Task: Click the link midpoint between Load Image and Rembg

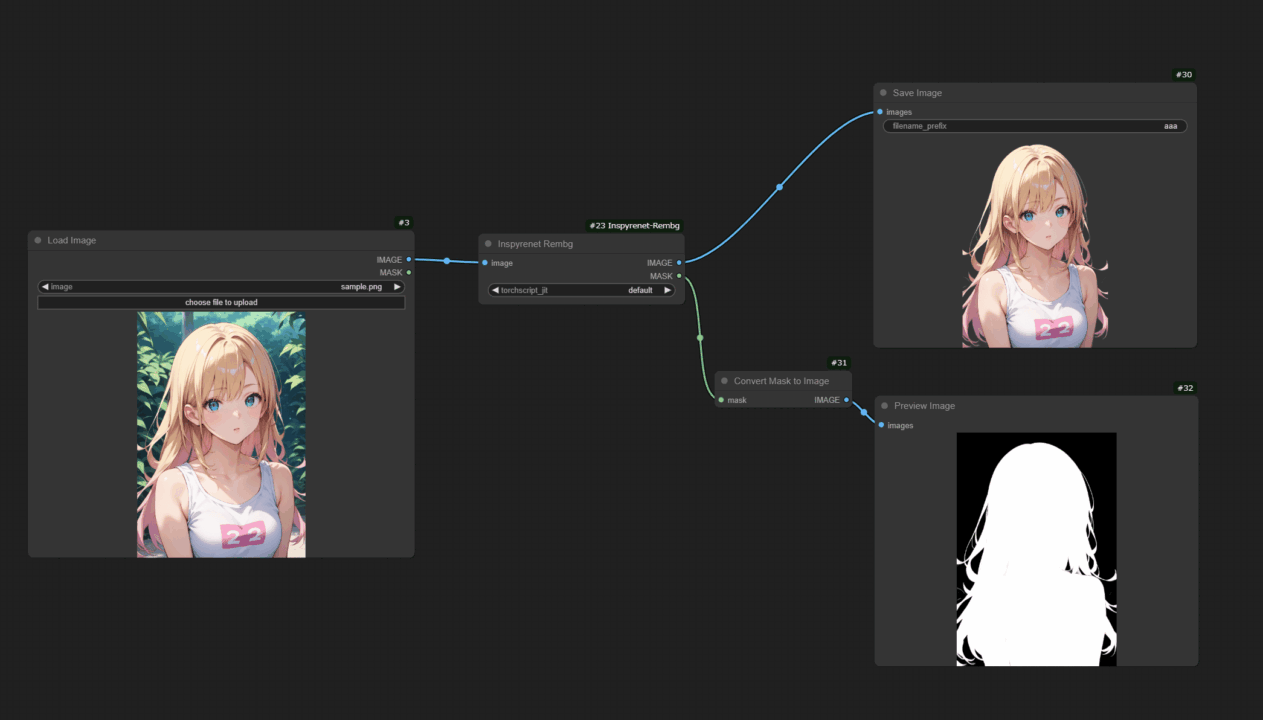Action: pyautogui.click(x=447, y=261)
